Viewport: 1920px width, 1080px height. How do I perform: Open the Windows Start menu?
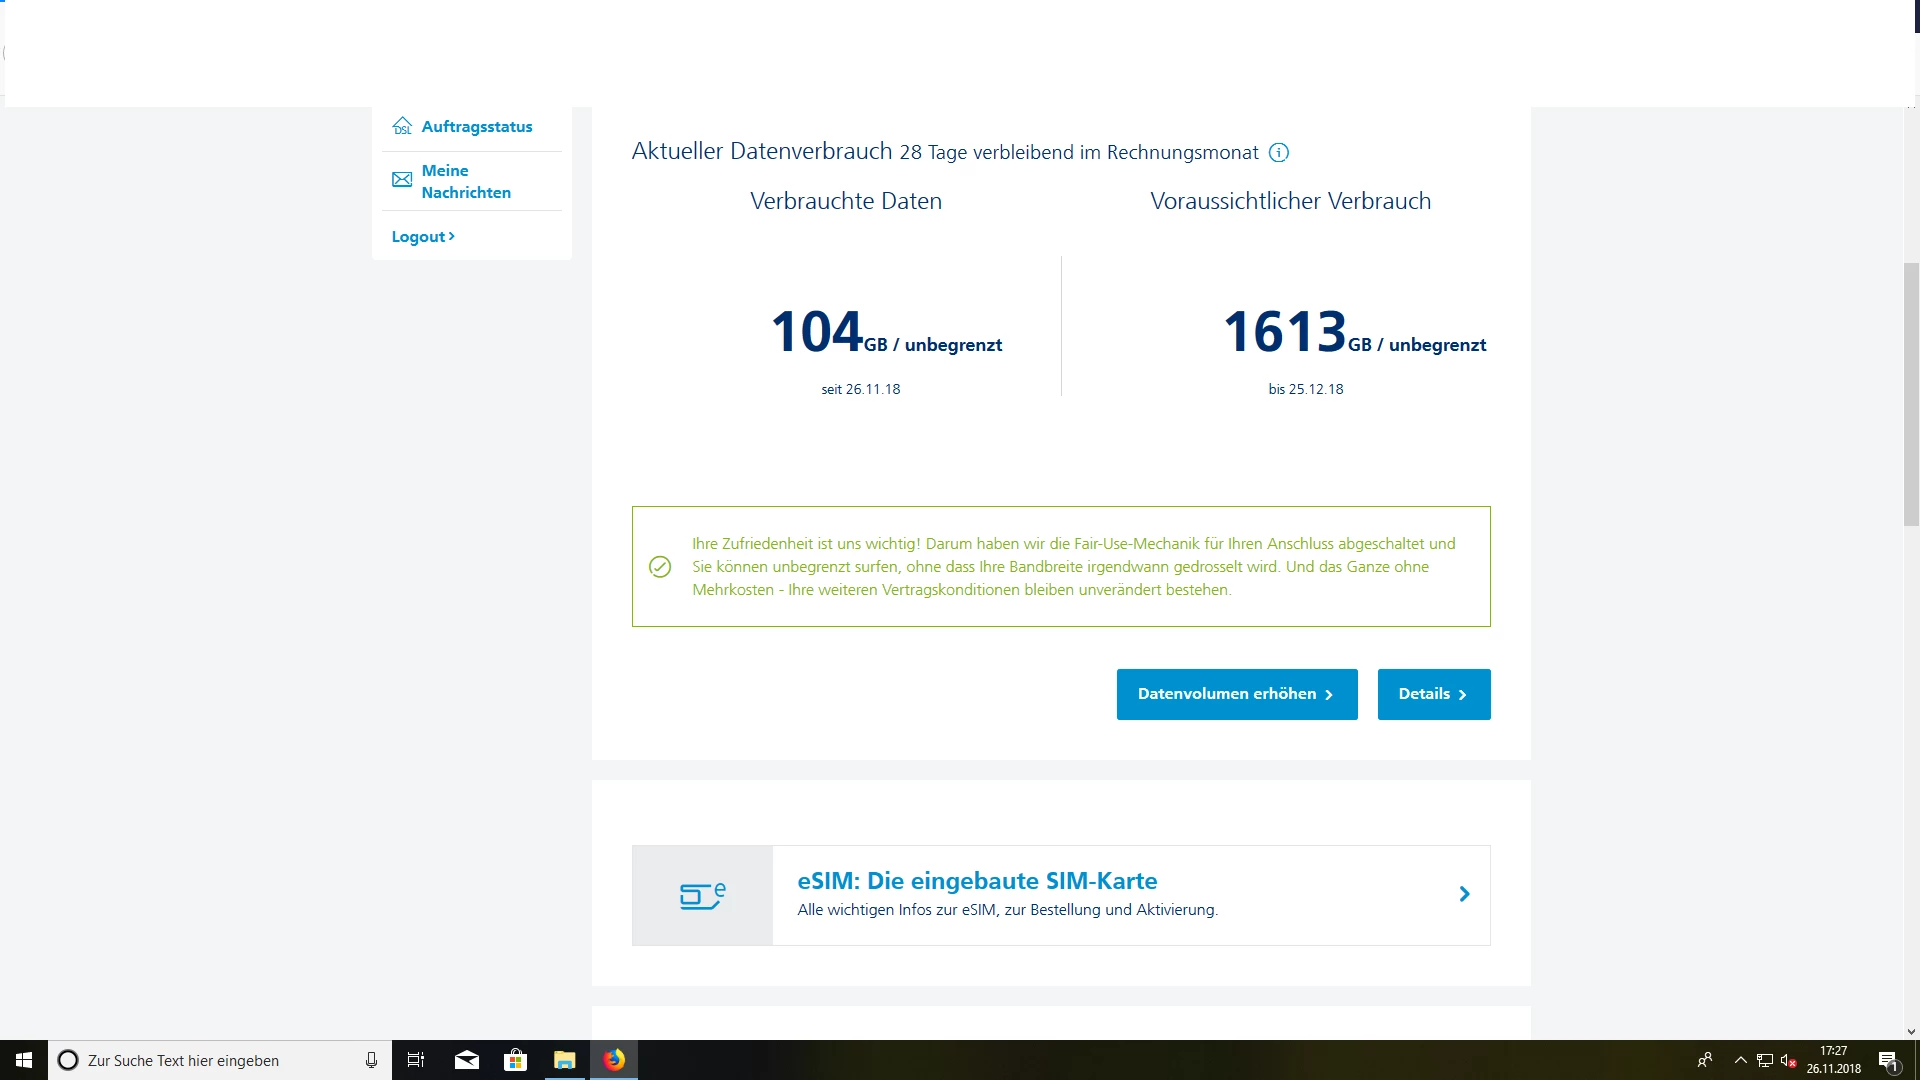(24, 1060)
